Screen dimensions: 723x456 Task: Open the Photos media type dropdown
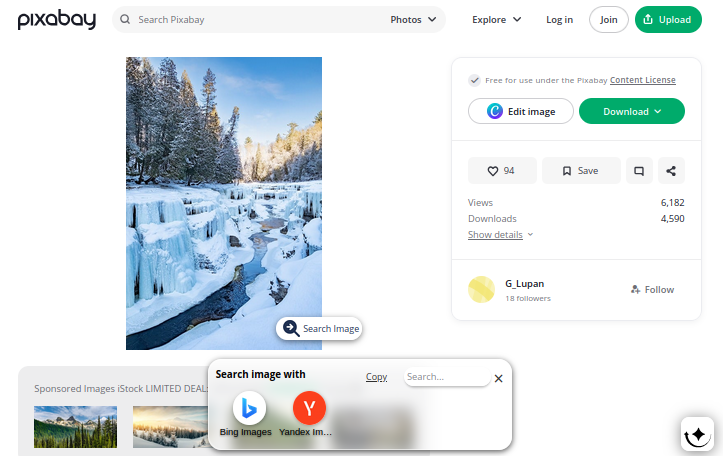(x=413, y=19)
